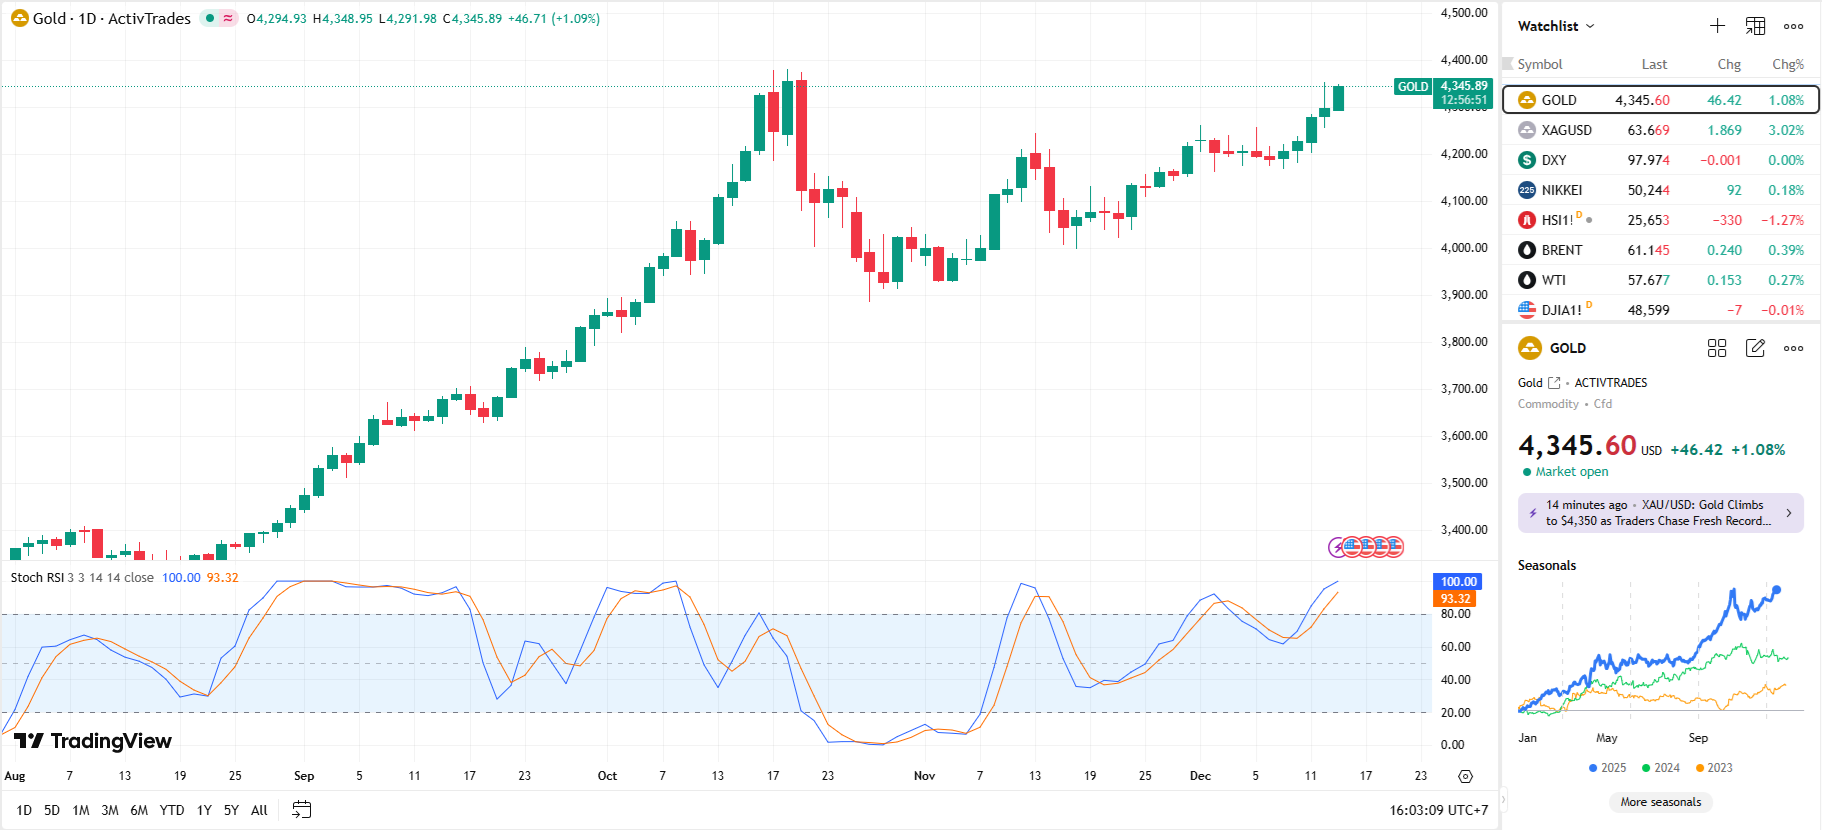Viewport: 1822px width, 830px height.
Task: Expand the XAU/USD news headline chevron
Action: 1789,513
